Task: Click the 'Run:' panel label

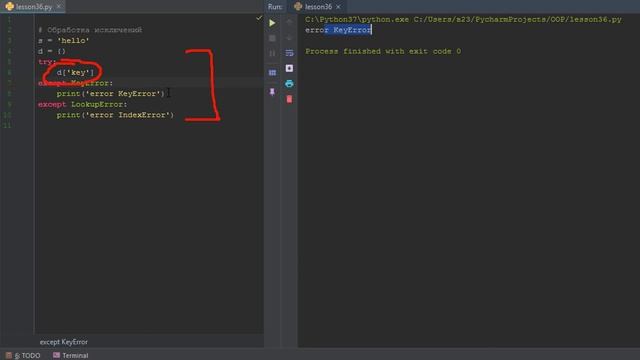Action: pos(275,7)
